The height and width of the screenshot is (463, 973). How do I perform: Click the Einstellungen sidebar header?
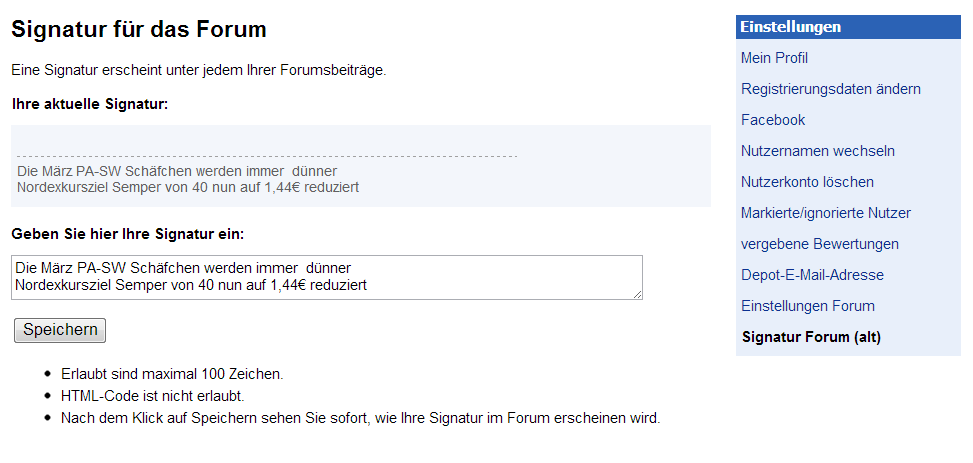790,27
